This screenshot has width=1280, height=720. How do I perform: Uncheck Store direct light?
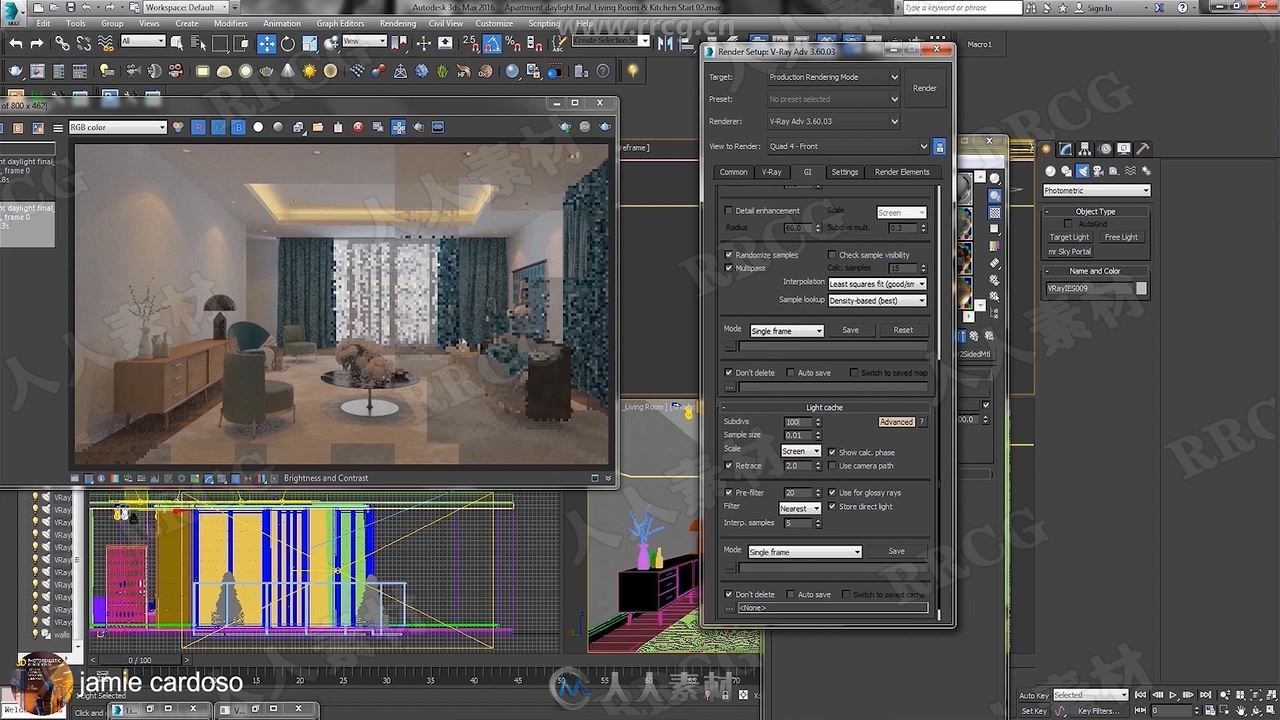coord(832,506)
